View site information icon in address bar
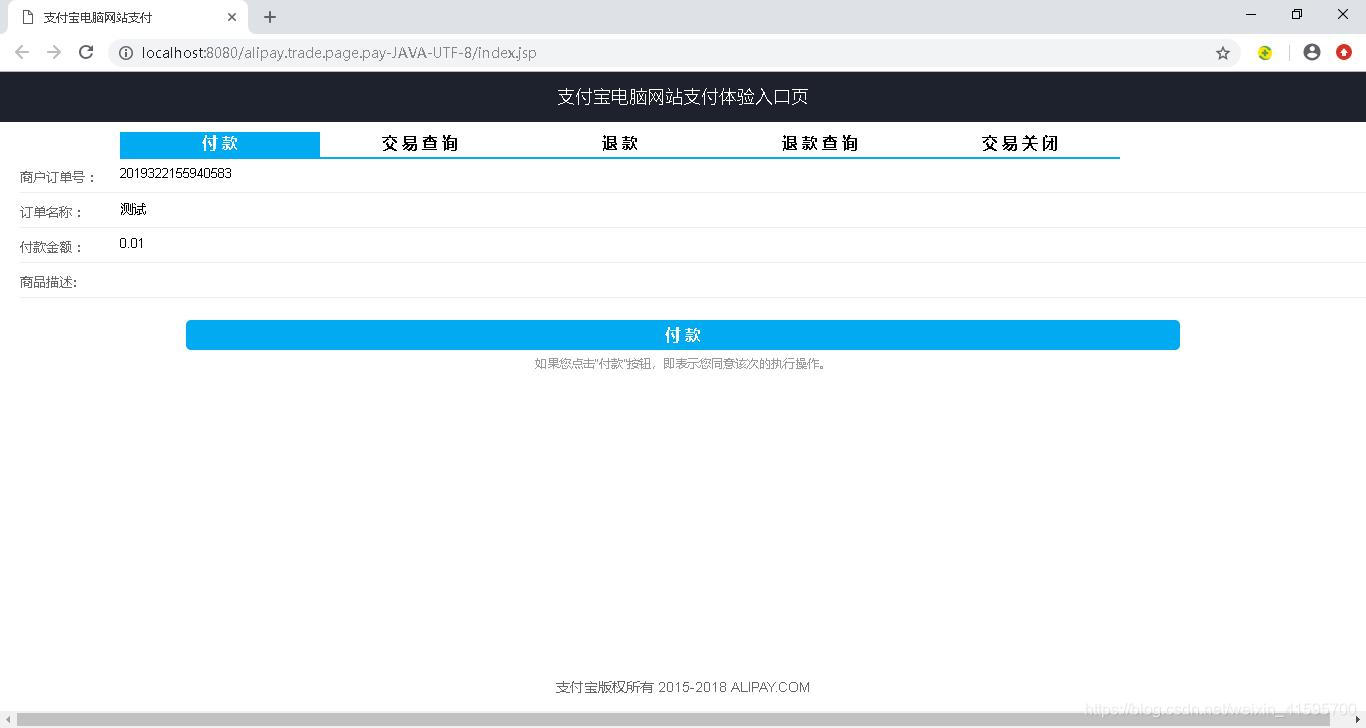Screen dimensions: 1366x728 pyautogui.click(x=126, y=53)
